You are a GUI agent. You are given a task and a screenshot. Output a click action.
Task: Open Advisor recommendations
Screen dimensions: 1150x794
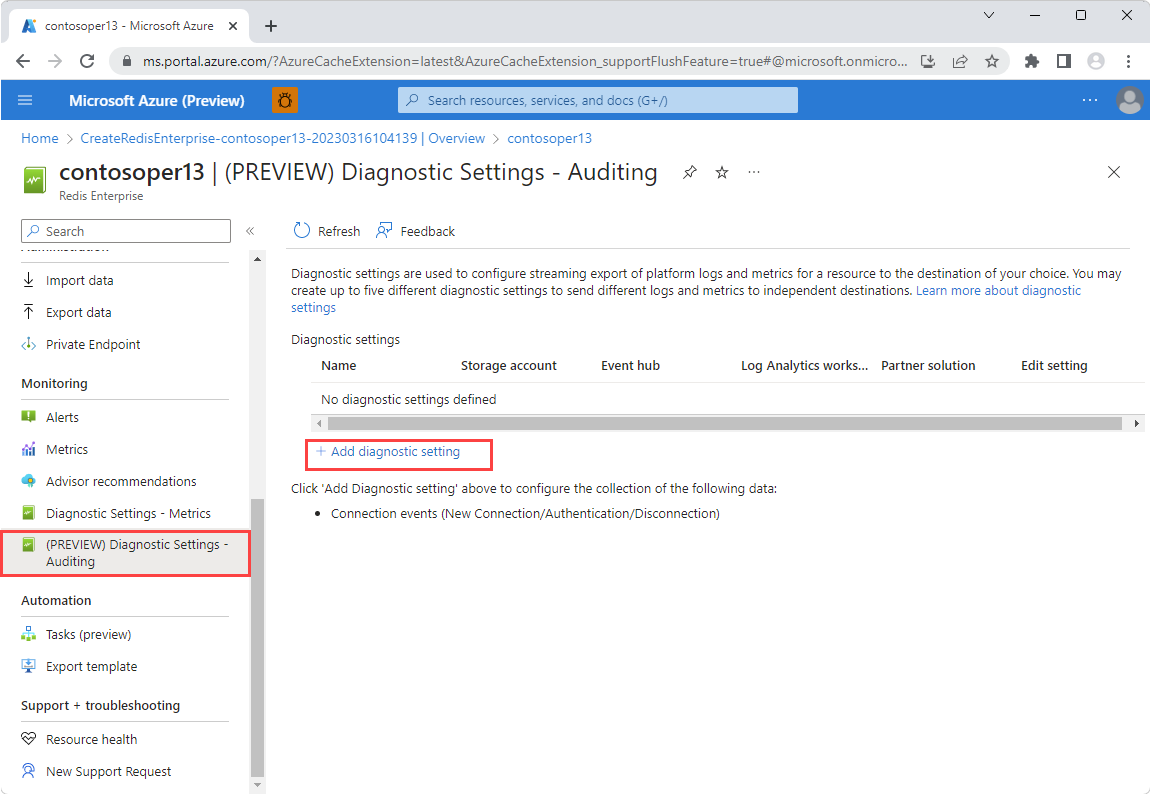27,481
